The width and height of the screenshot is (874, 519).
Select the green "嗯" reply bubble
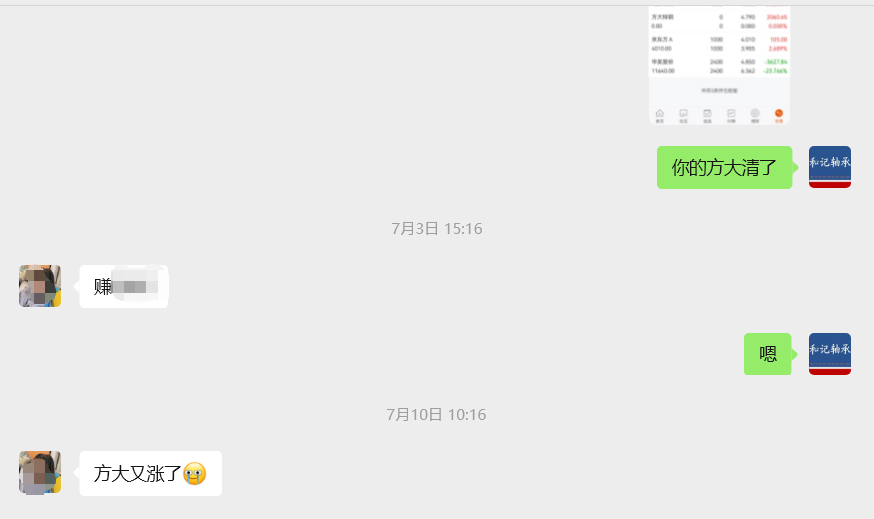tap(768, 354)
